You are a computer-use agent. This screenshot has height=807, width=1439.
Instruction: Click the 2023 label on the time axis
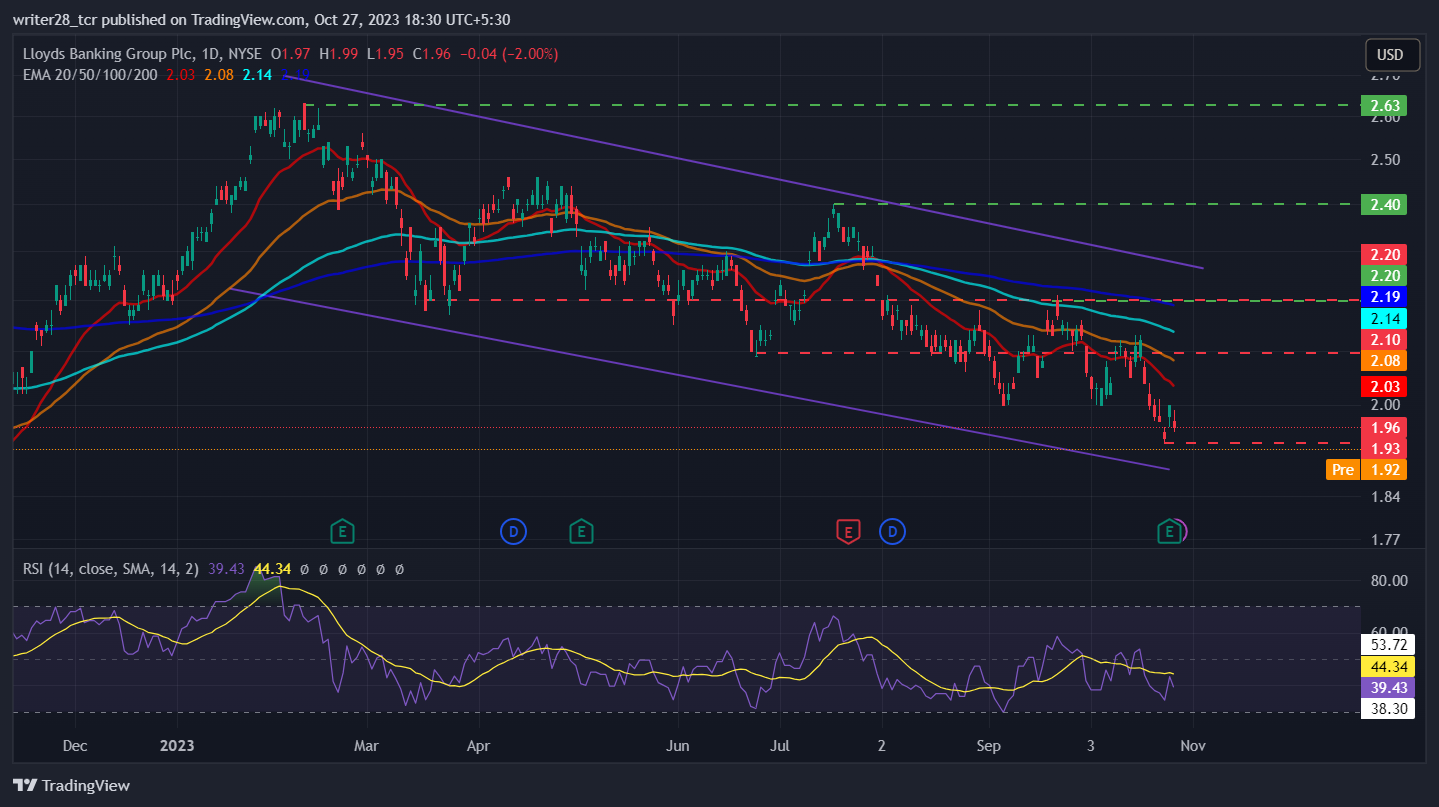click(177, 746)
